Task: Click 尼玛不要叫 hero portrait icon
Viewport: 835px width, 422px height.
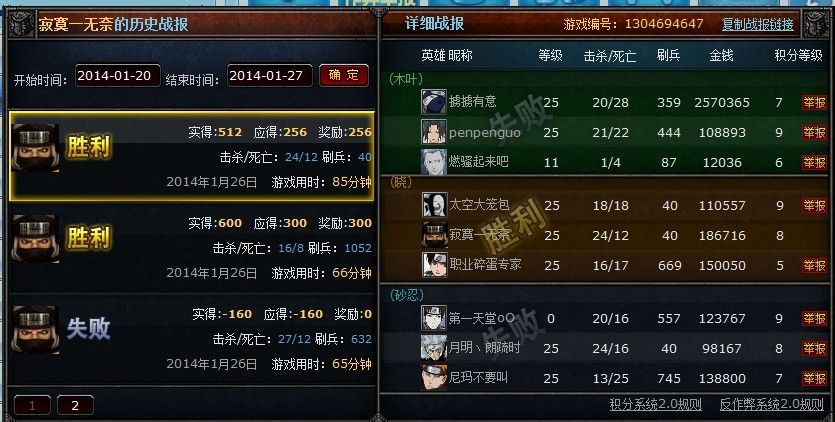Action: tap(433, 378)
